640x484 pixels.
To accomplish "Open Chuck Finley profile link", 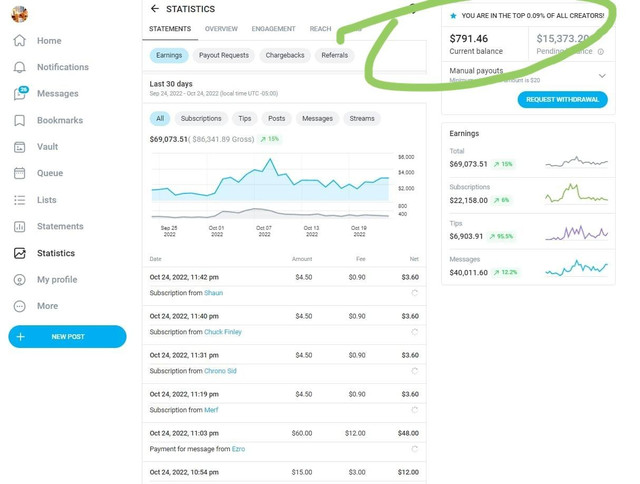I will (x=223, y=332).
